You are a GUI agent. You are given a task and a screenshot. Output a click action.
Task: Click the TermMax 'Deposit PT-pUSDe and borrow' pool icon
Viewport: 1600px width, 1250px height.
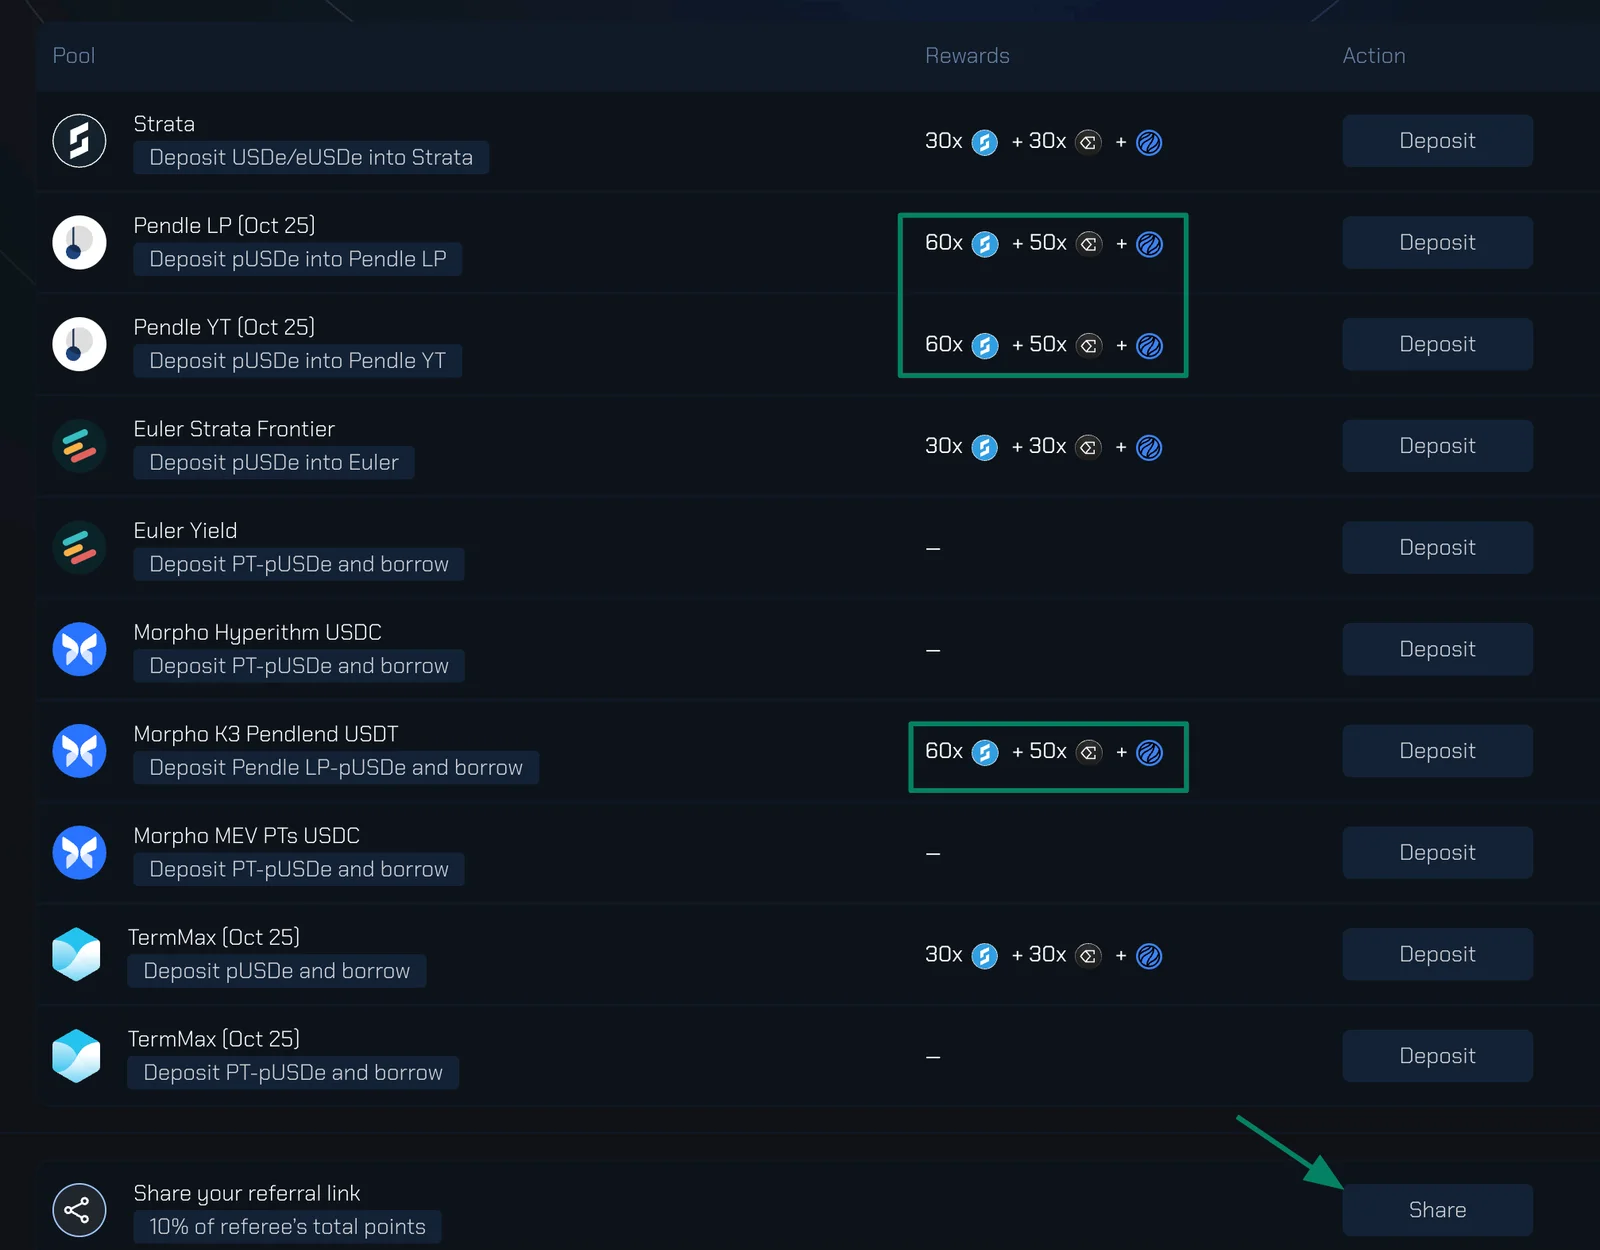coord(77,1057)
